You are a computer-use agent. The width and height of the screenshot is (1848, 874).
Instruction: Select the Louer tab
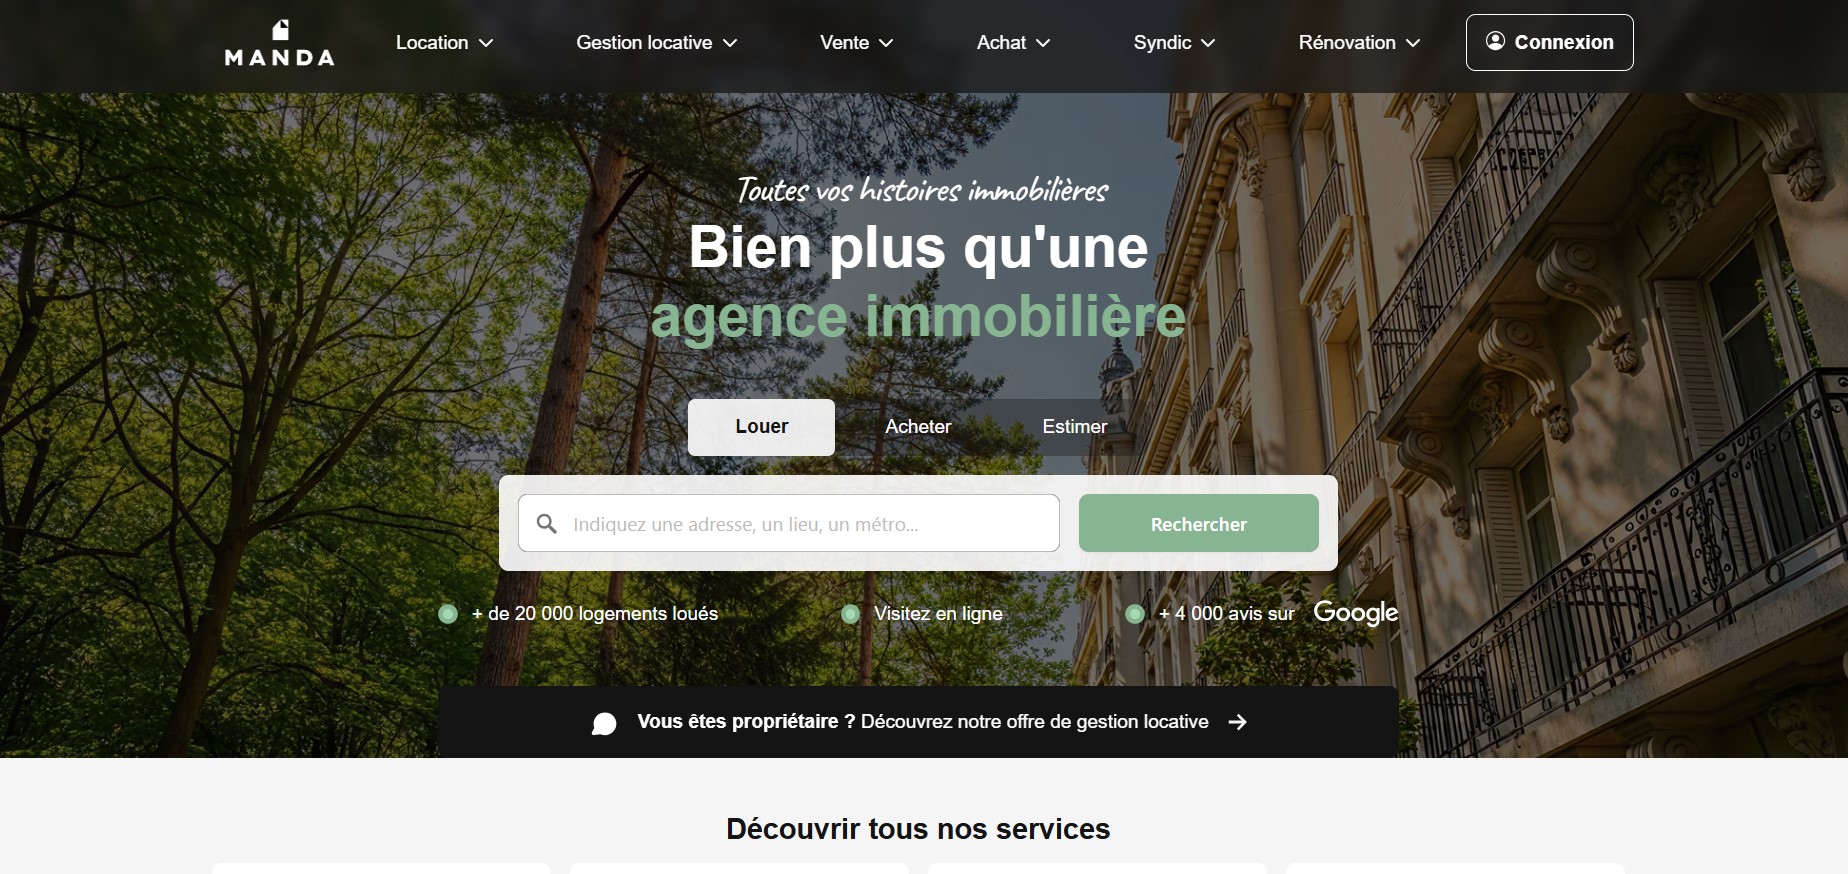[761, 427]
